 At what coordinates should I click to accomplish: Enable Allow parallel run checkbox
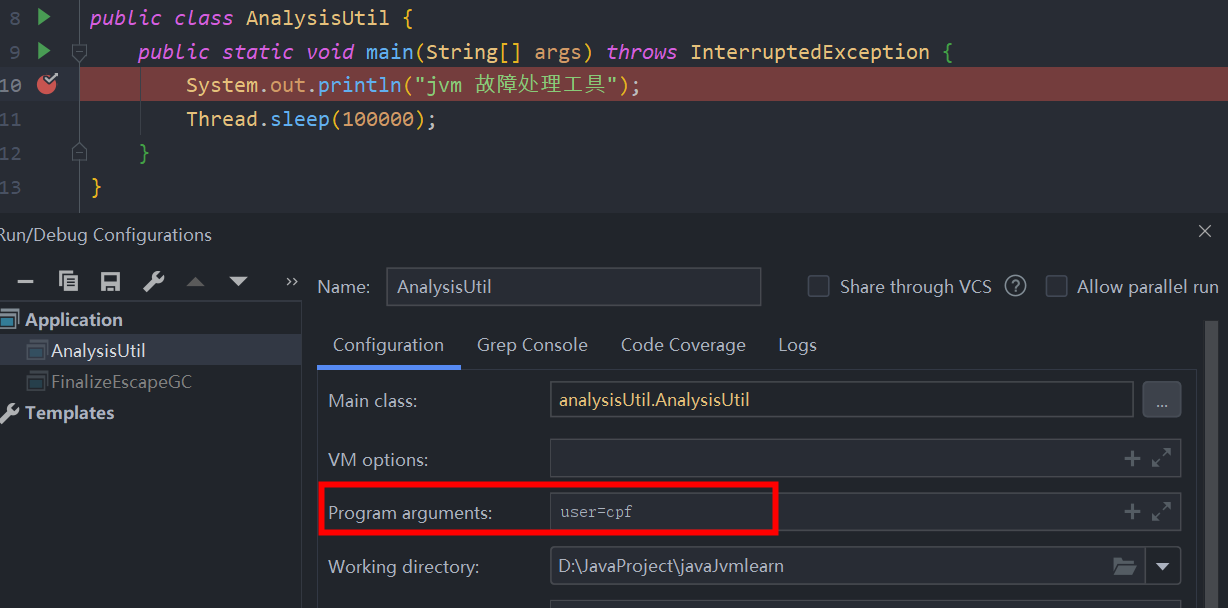[1056, 287]
